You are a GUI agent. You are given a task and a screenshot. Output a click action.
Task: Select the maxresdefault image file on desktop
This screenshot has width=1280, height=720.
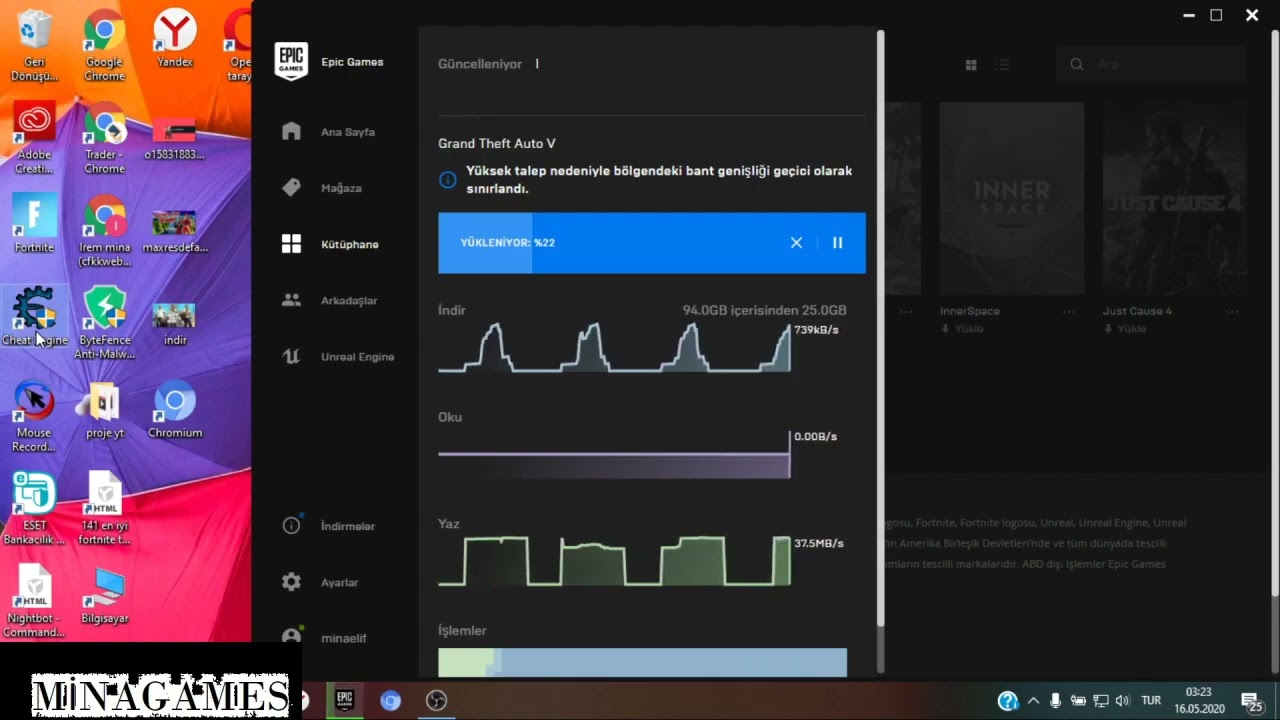click(x=175, y=231)
